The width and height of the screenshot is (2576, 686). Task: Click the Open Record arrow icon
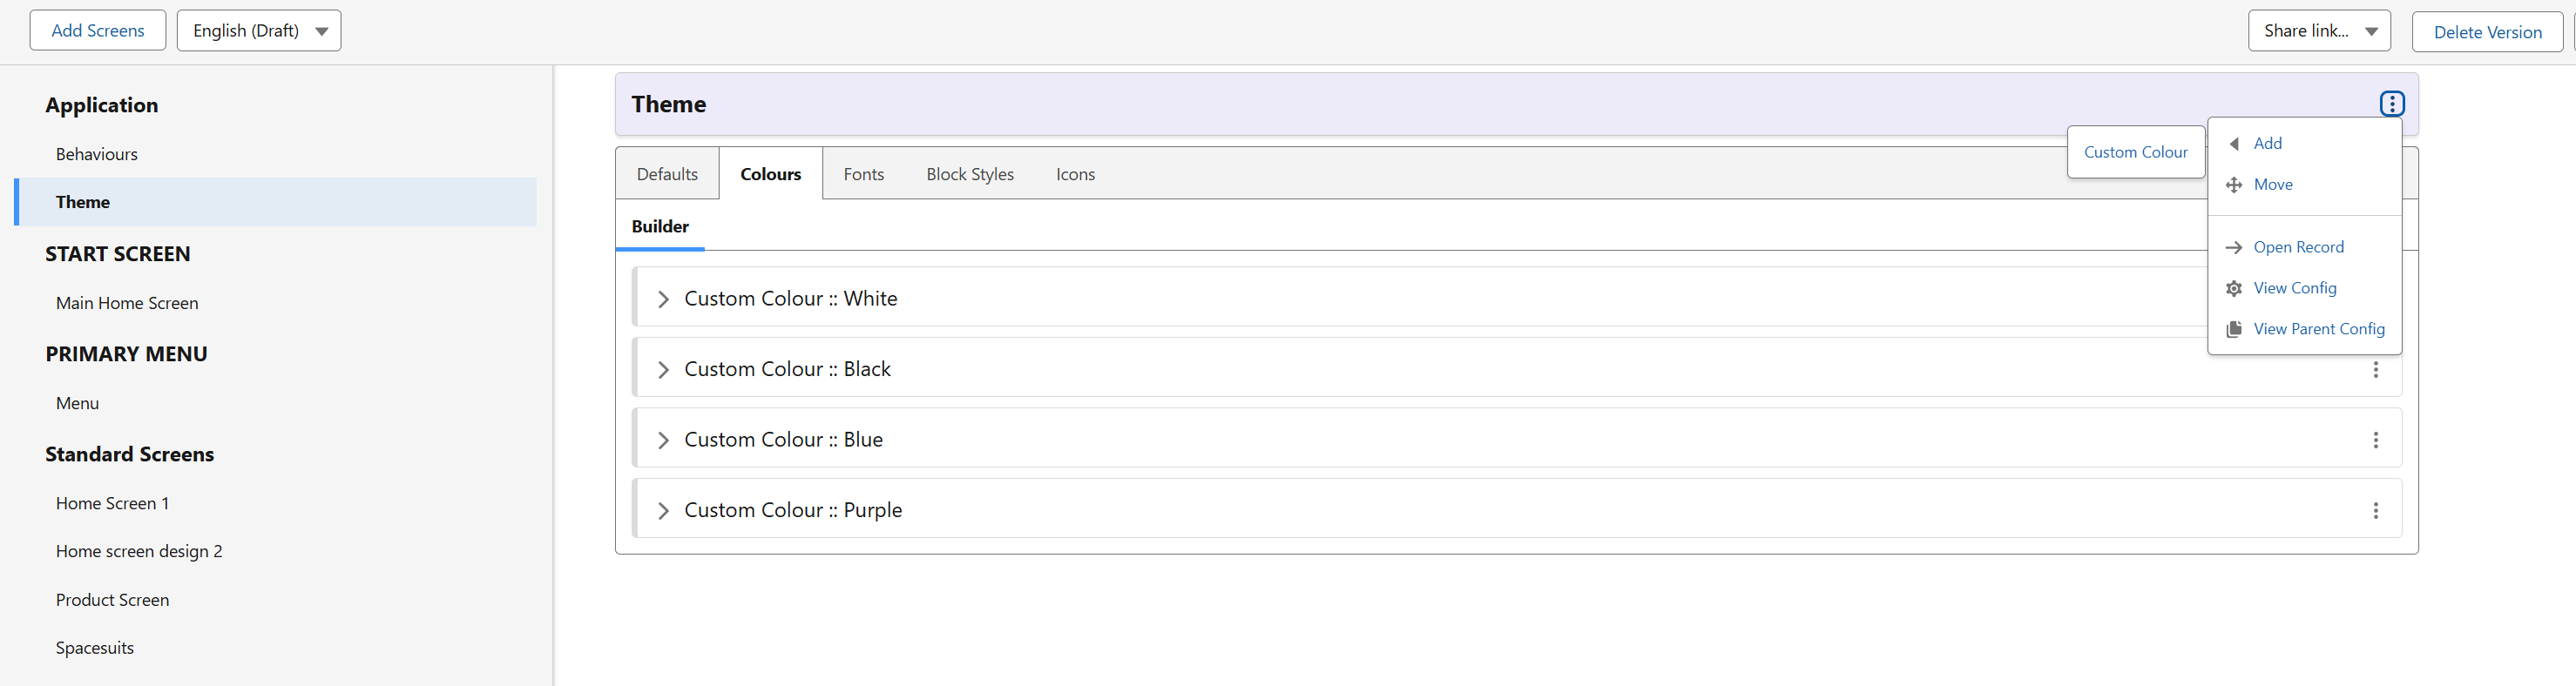tap(2233, 247)
